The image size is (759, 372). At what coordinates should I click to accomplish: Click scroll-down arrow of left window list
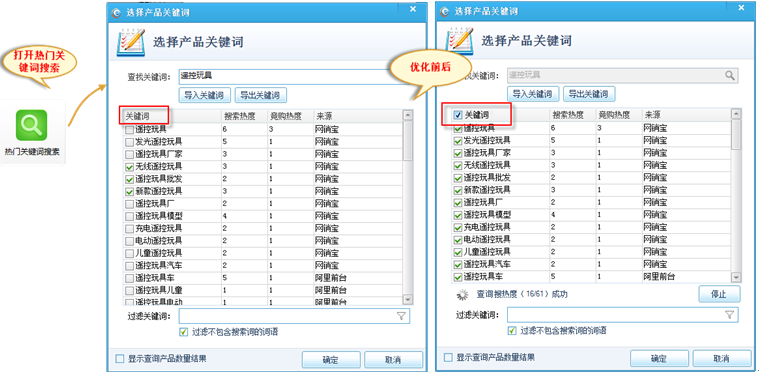[408, 299]
